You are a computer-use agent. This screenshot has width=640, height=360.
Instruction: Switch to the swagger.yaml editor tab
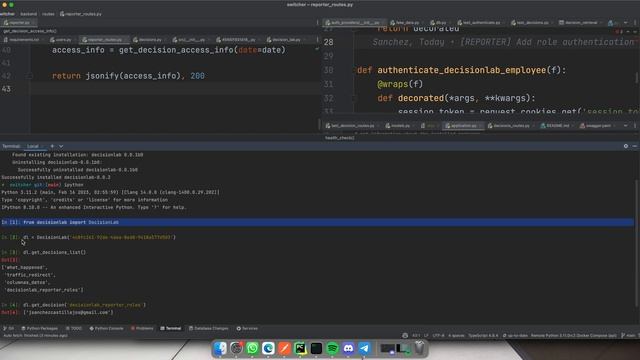(598, 125)
